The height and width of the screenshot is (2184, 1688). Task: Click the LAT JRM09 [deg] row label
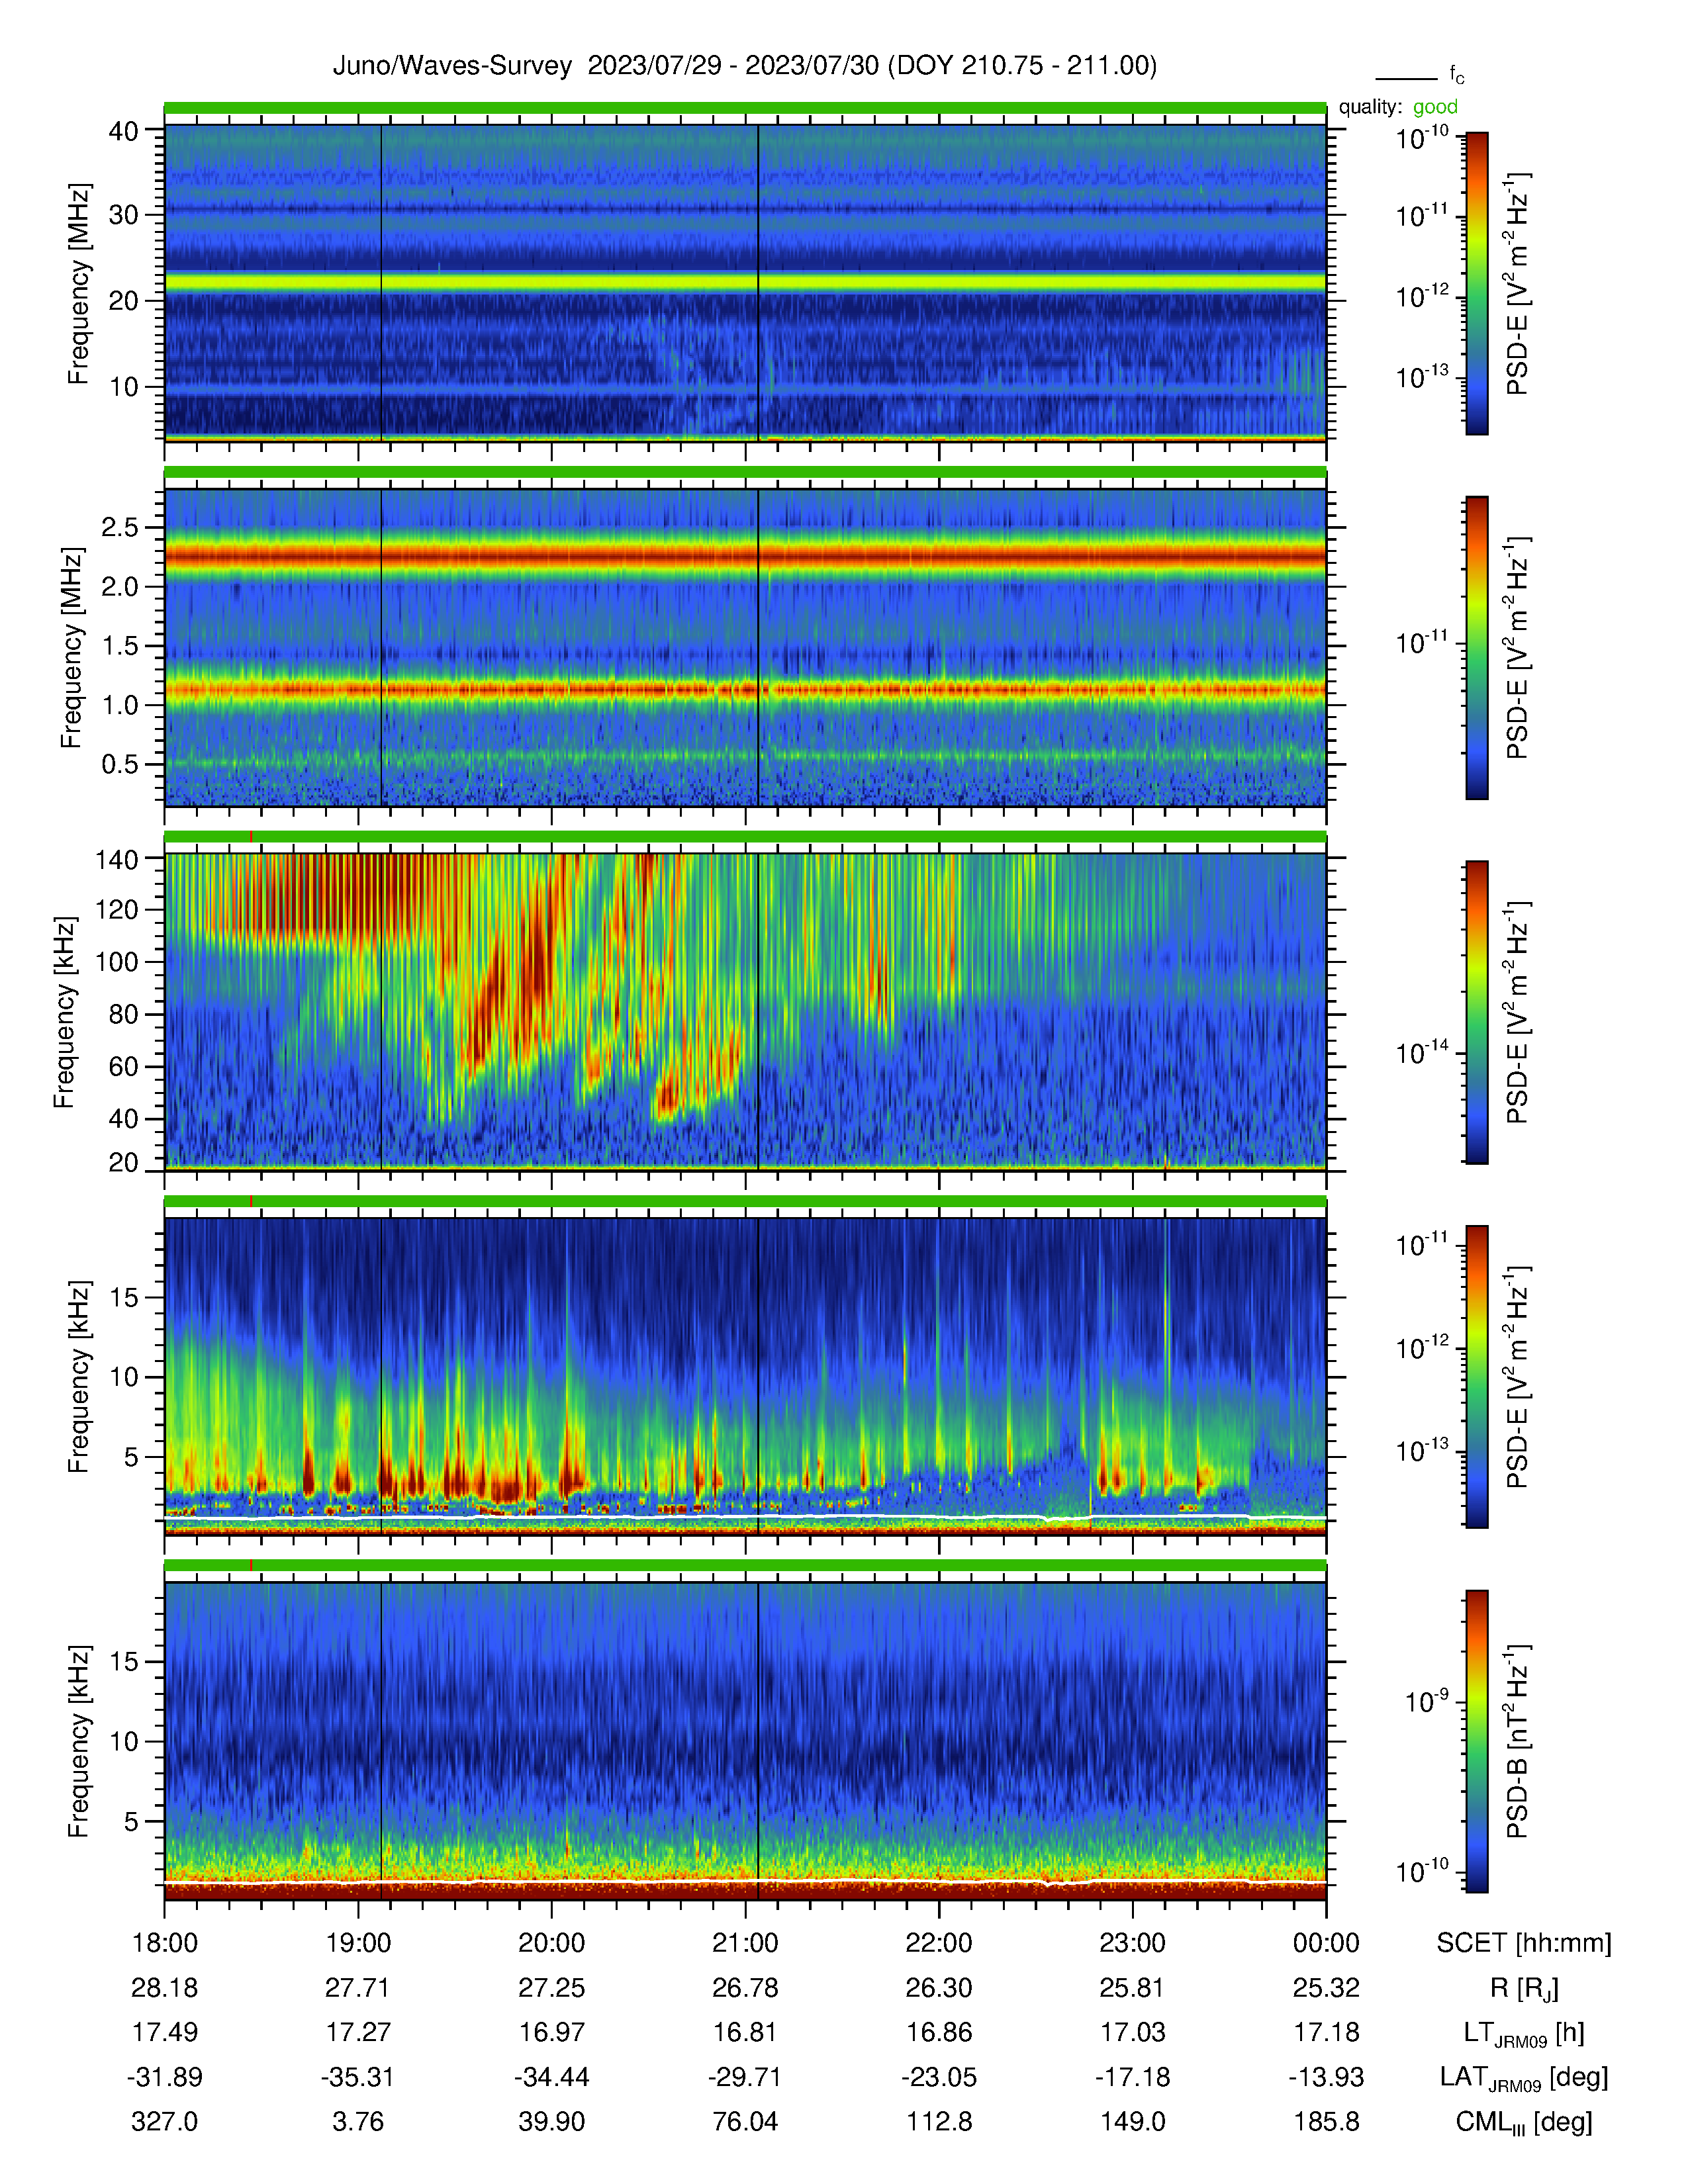[1524, 2078]
